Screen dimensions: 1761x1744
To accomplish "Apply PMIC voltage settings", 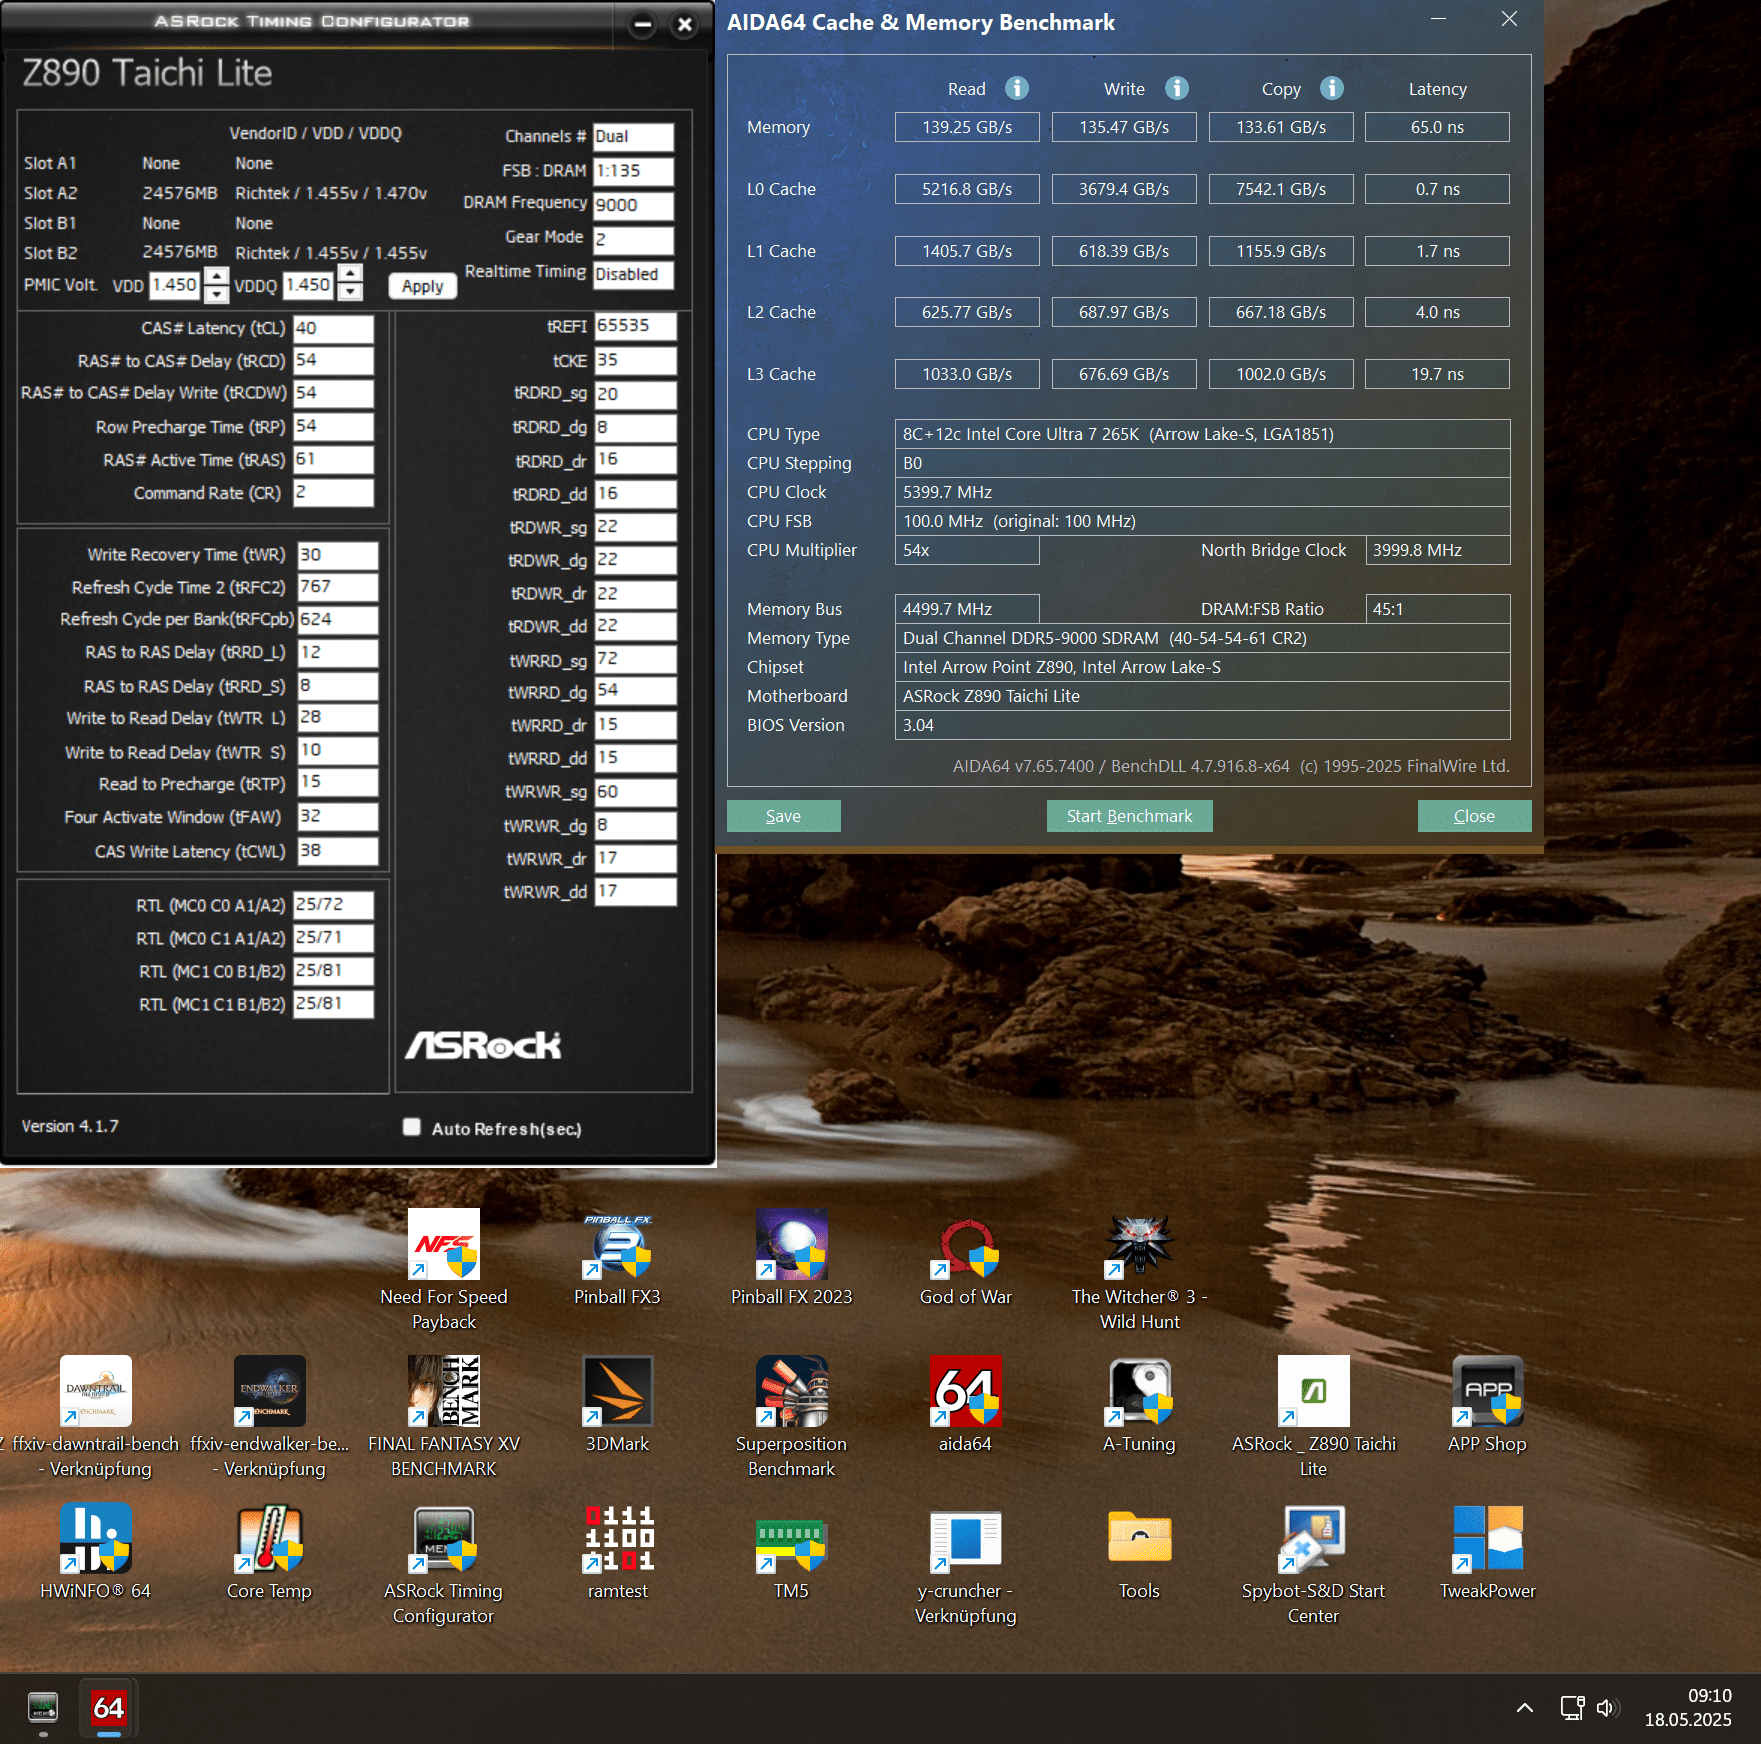I will coord(422,286).
